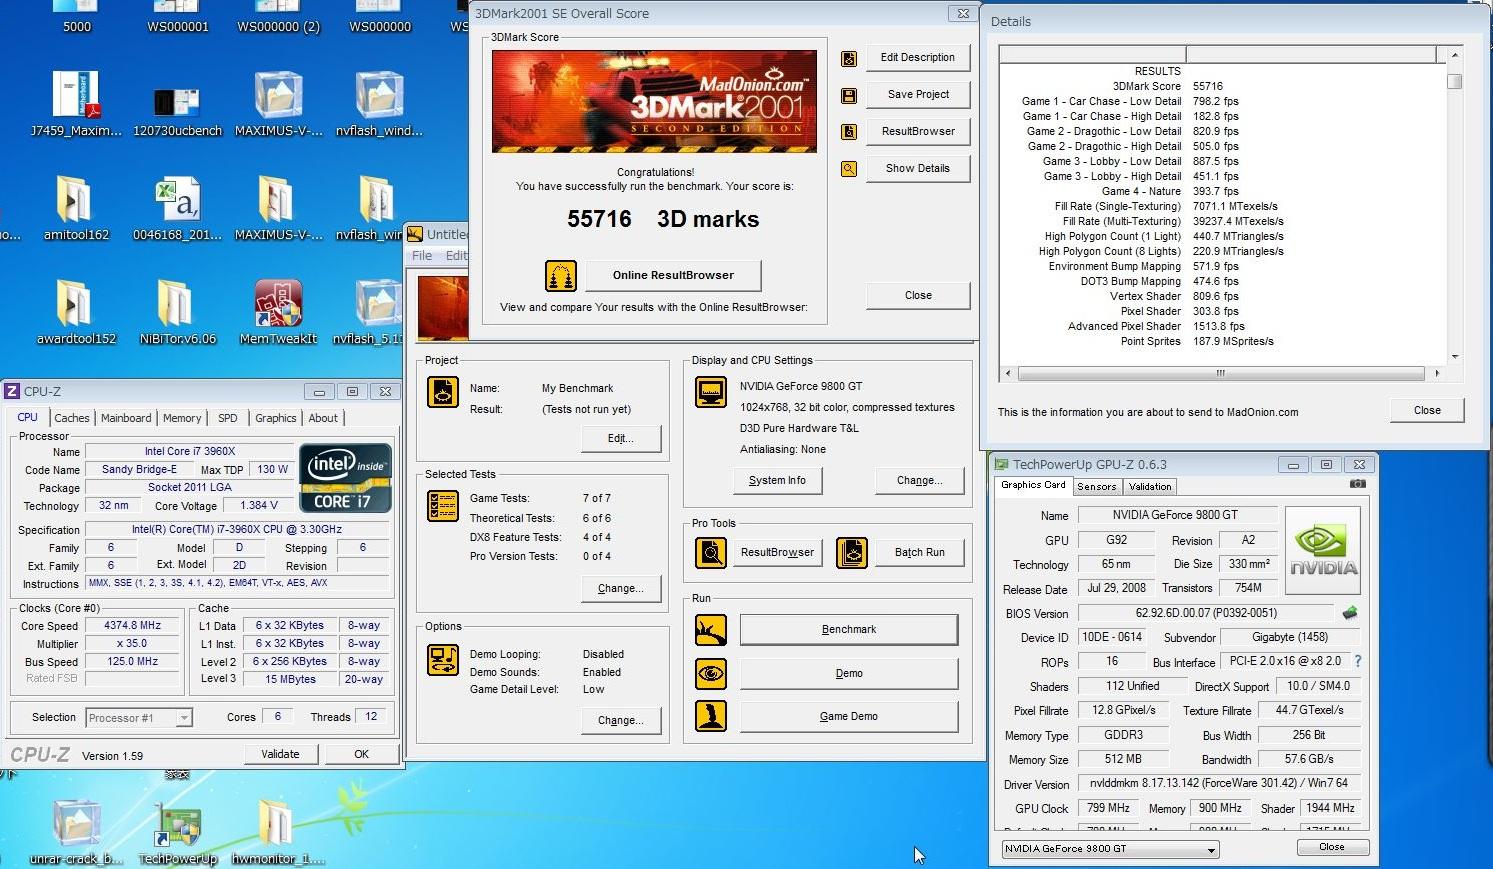1493x869 pixels.
Task: Click the vertical scrollbar down arrow in Details
Action: [1455, 357]
